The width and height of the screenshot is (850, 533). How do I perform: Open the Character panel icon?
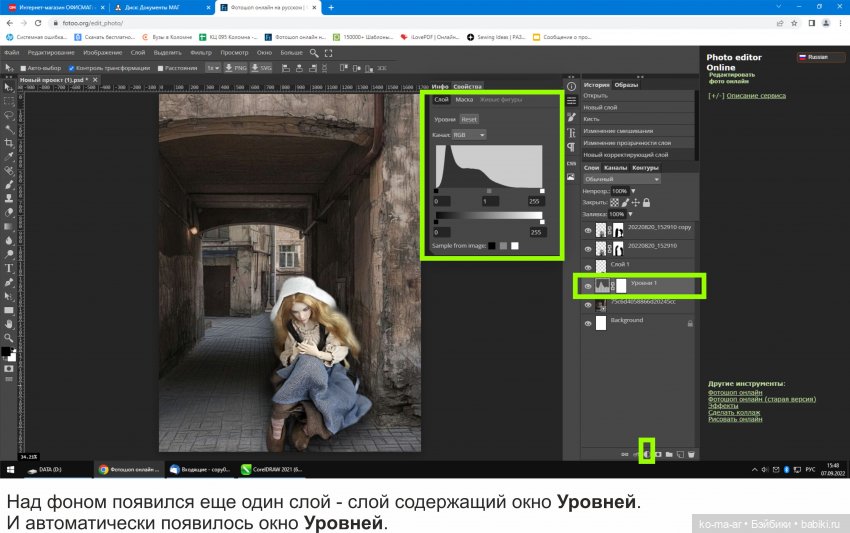571,133
